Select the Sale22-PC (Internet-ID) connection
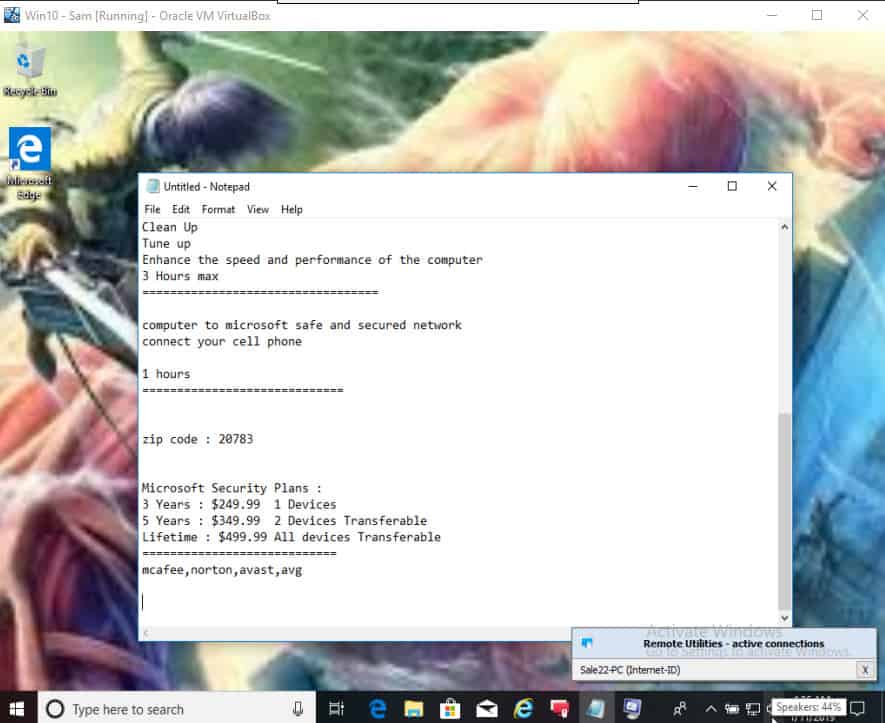 630,670
